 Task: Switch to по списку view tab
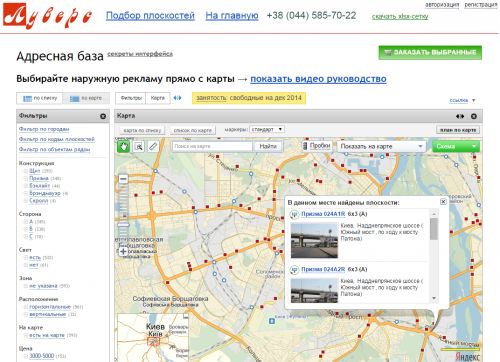pos(40,98)
